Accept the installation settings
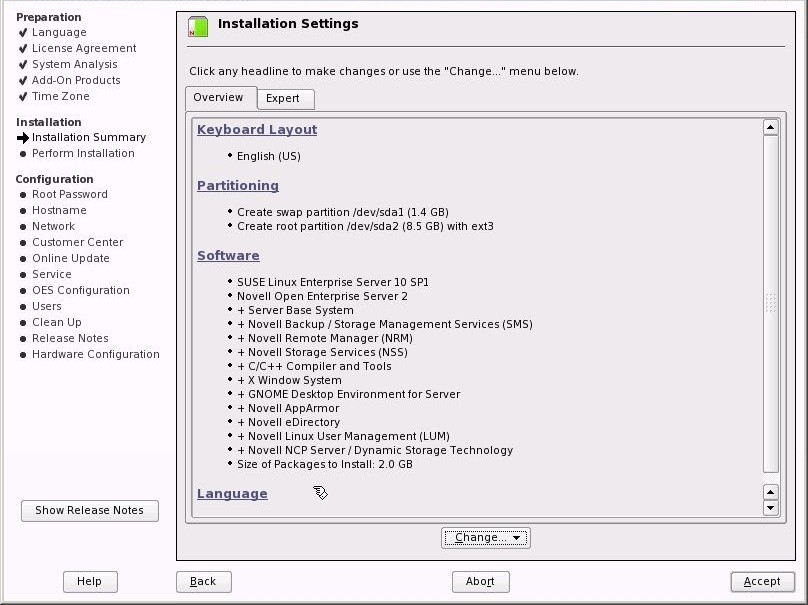 click(762, 581)
